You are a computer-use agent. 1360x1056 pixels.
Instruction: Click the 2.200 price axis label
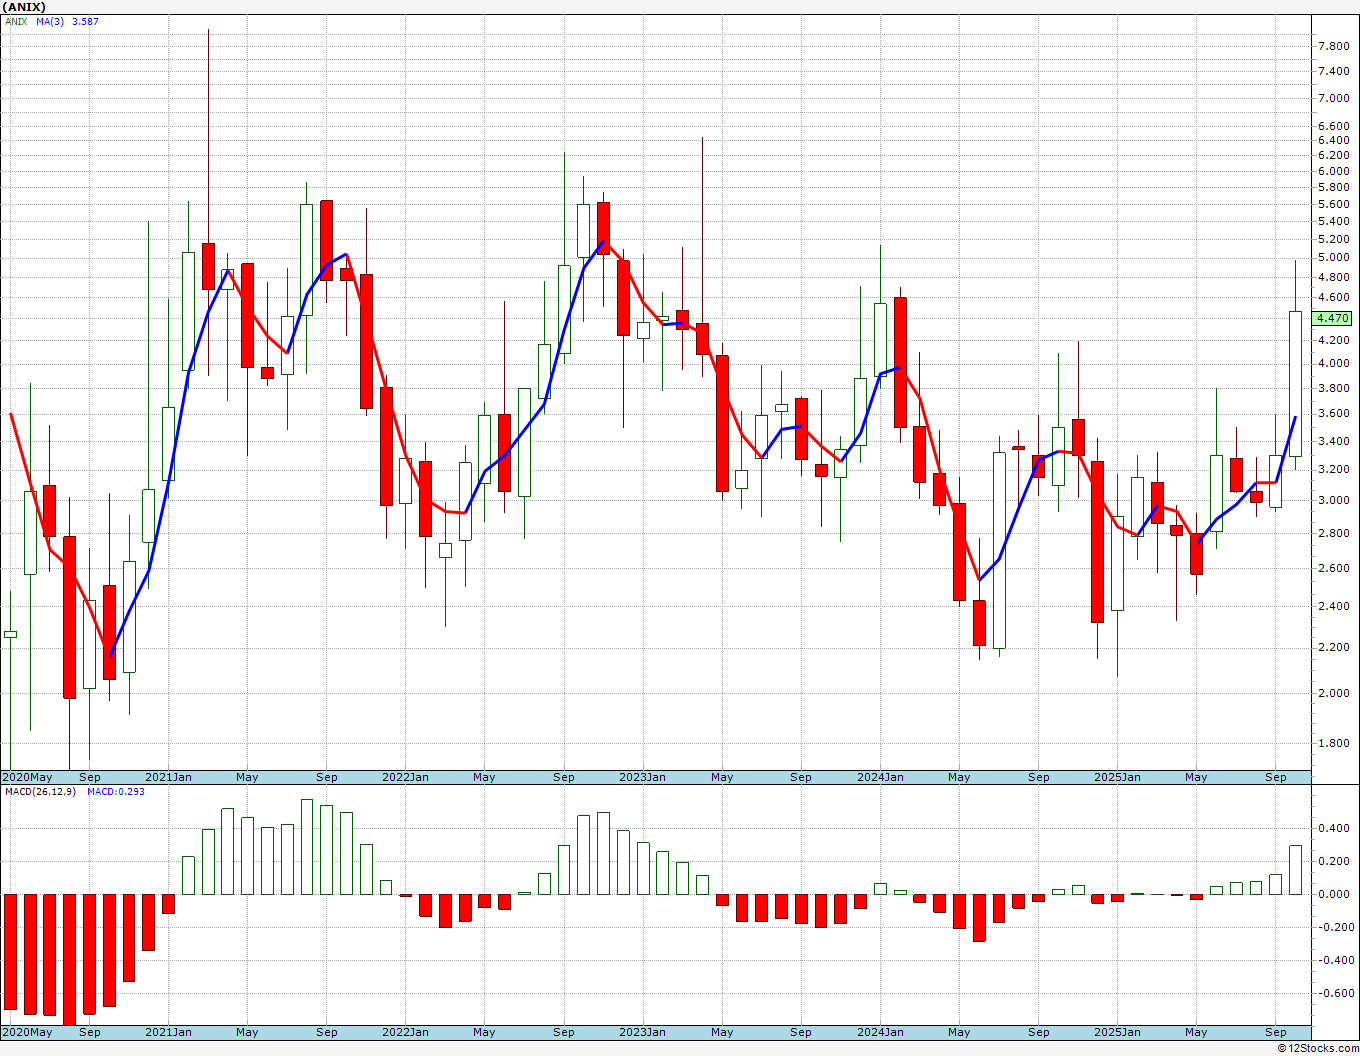coord(1333,647)
